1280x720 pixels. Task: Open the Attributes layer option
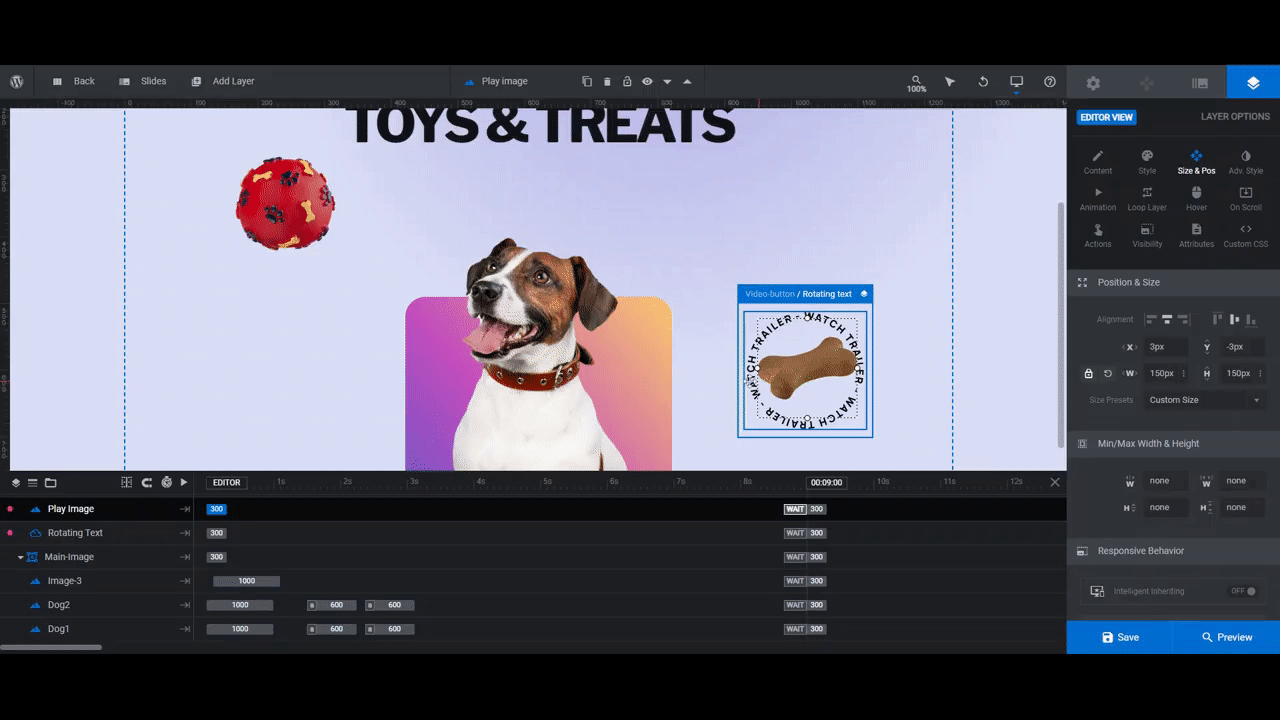[x=1196, y=236]
